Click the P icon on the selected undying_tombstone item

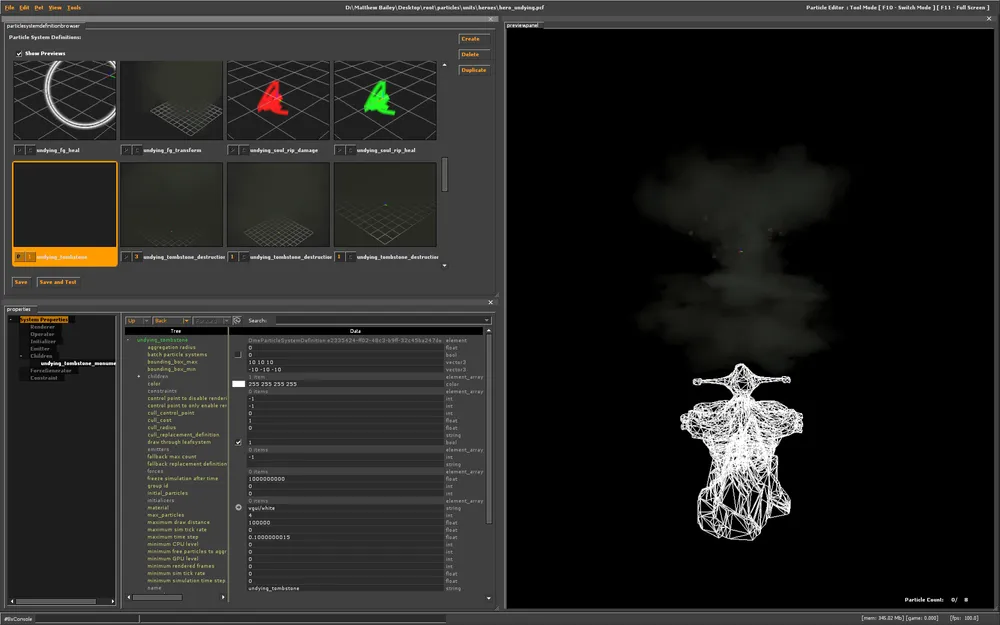[x=19, y=257]
